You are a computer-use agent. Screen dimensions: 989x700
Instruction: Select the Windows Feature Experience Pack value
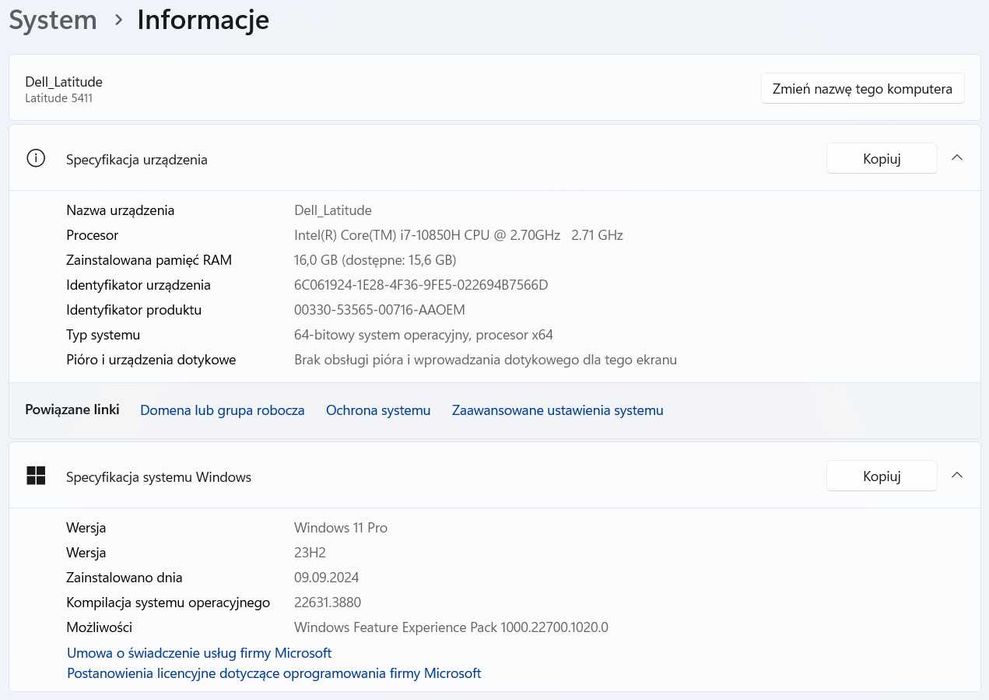pyautogui.click(x=451, y=627)
